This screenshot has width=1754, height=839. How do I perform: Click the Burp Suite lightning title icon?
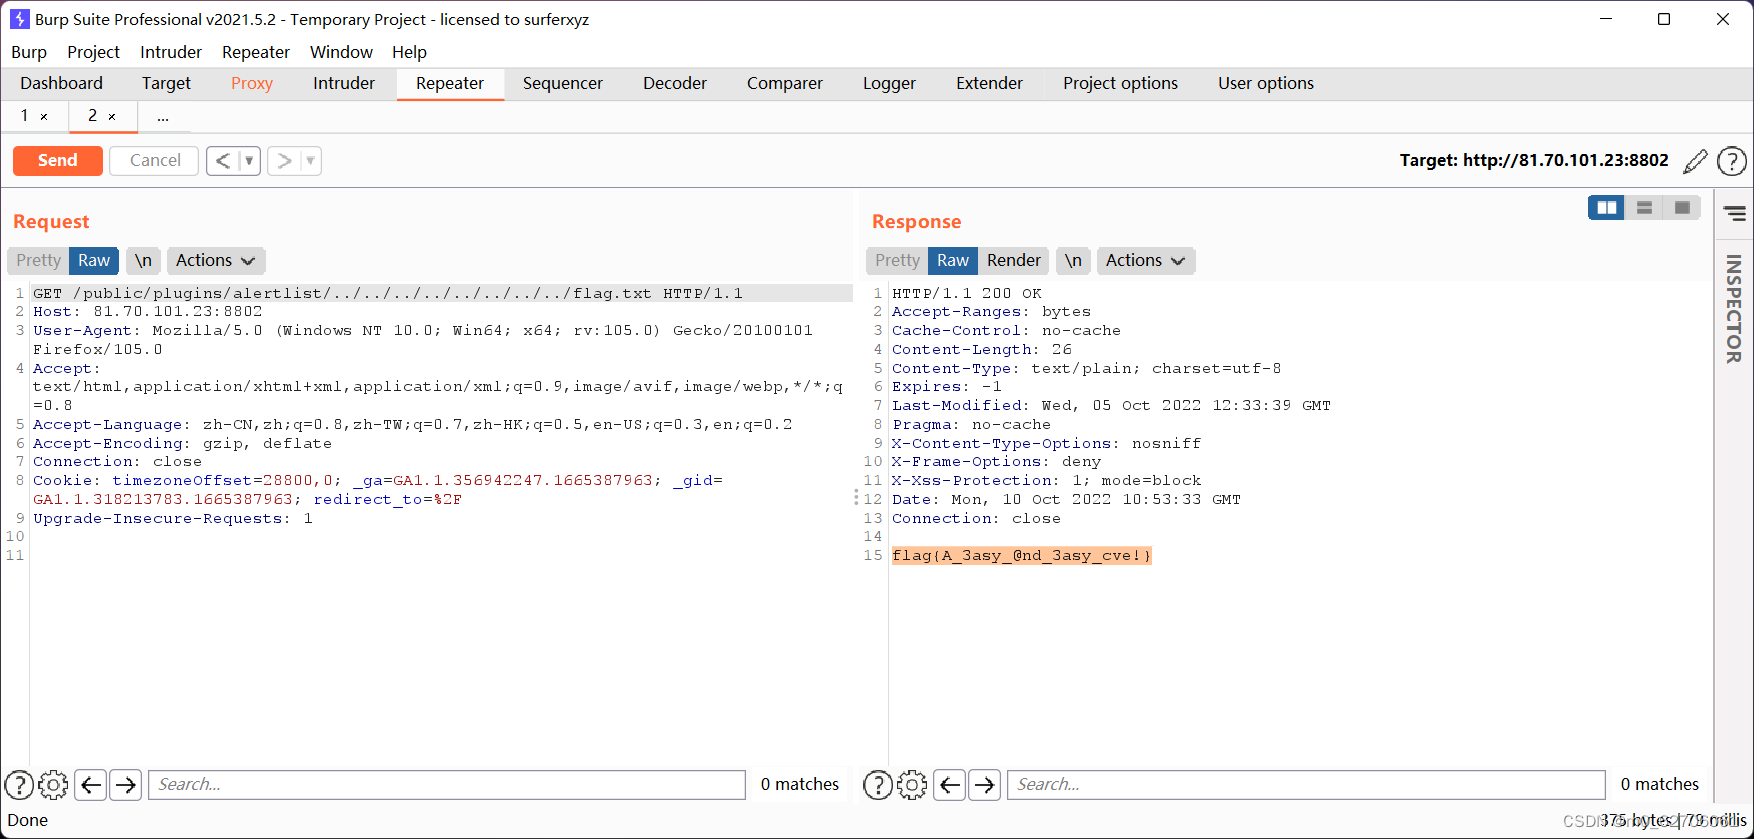pos(19,19)
